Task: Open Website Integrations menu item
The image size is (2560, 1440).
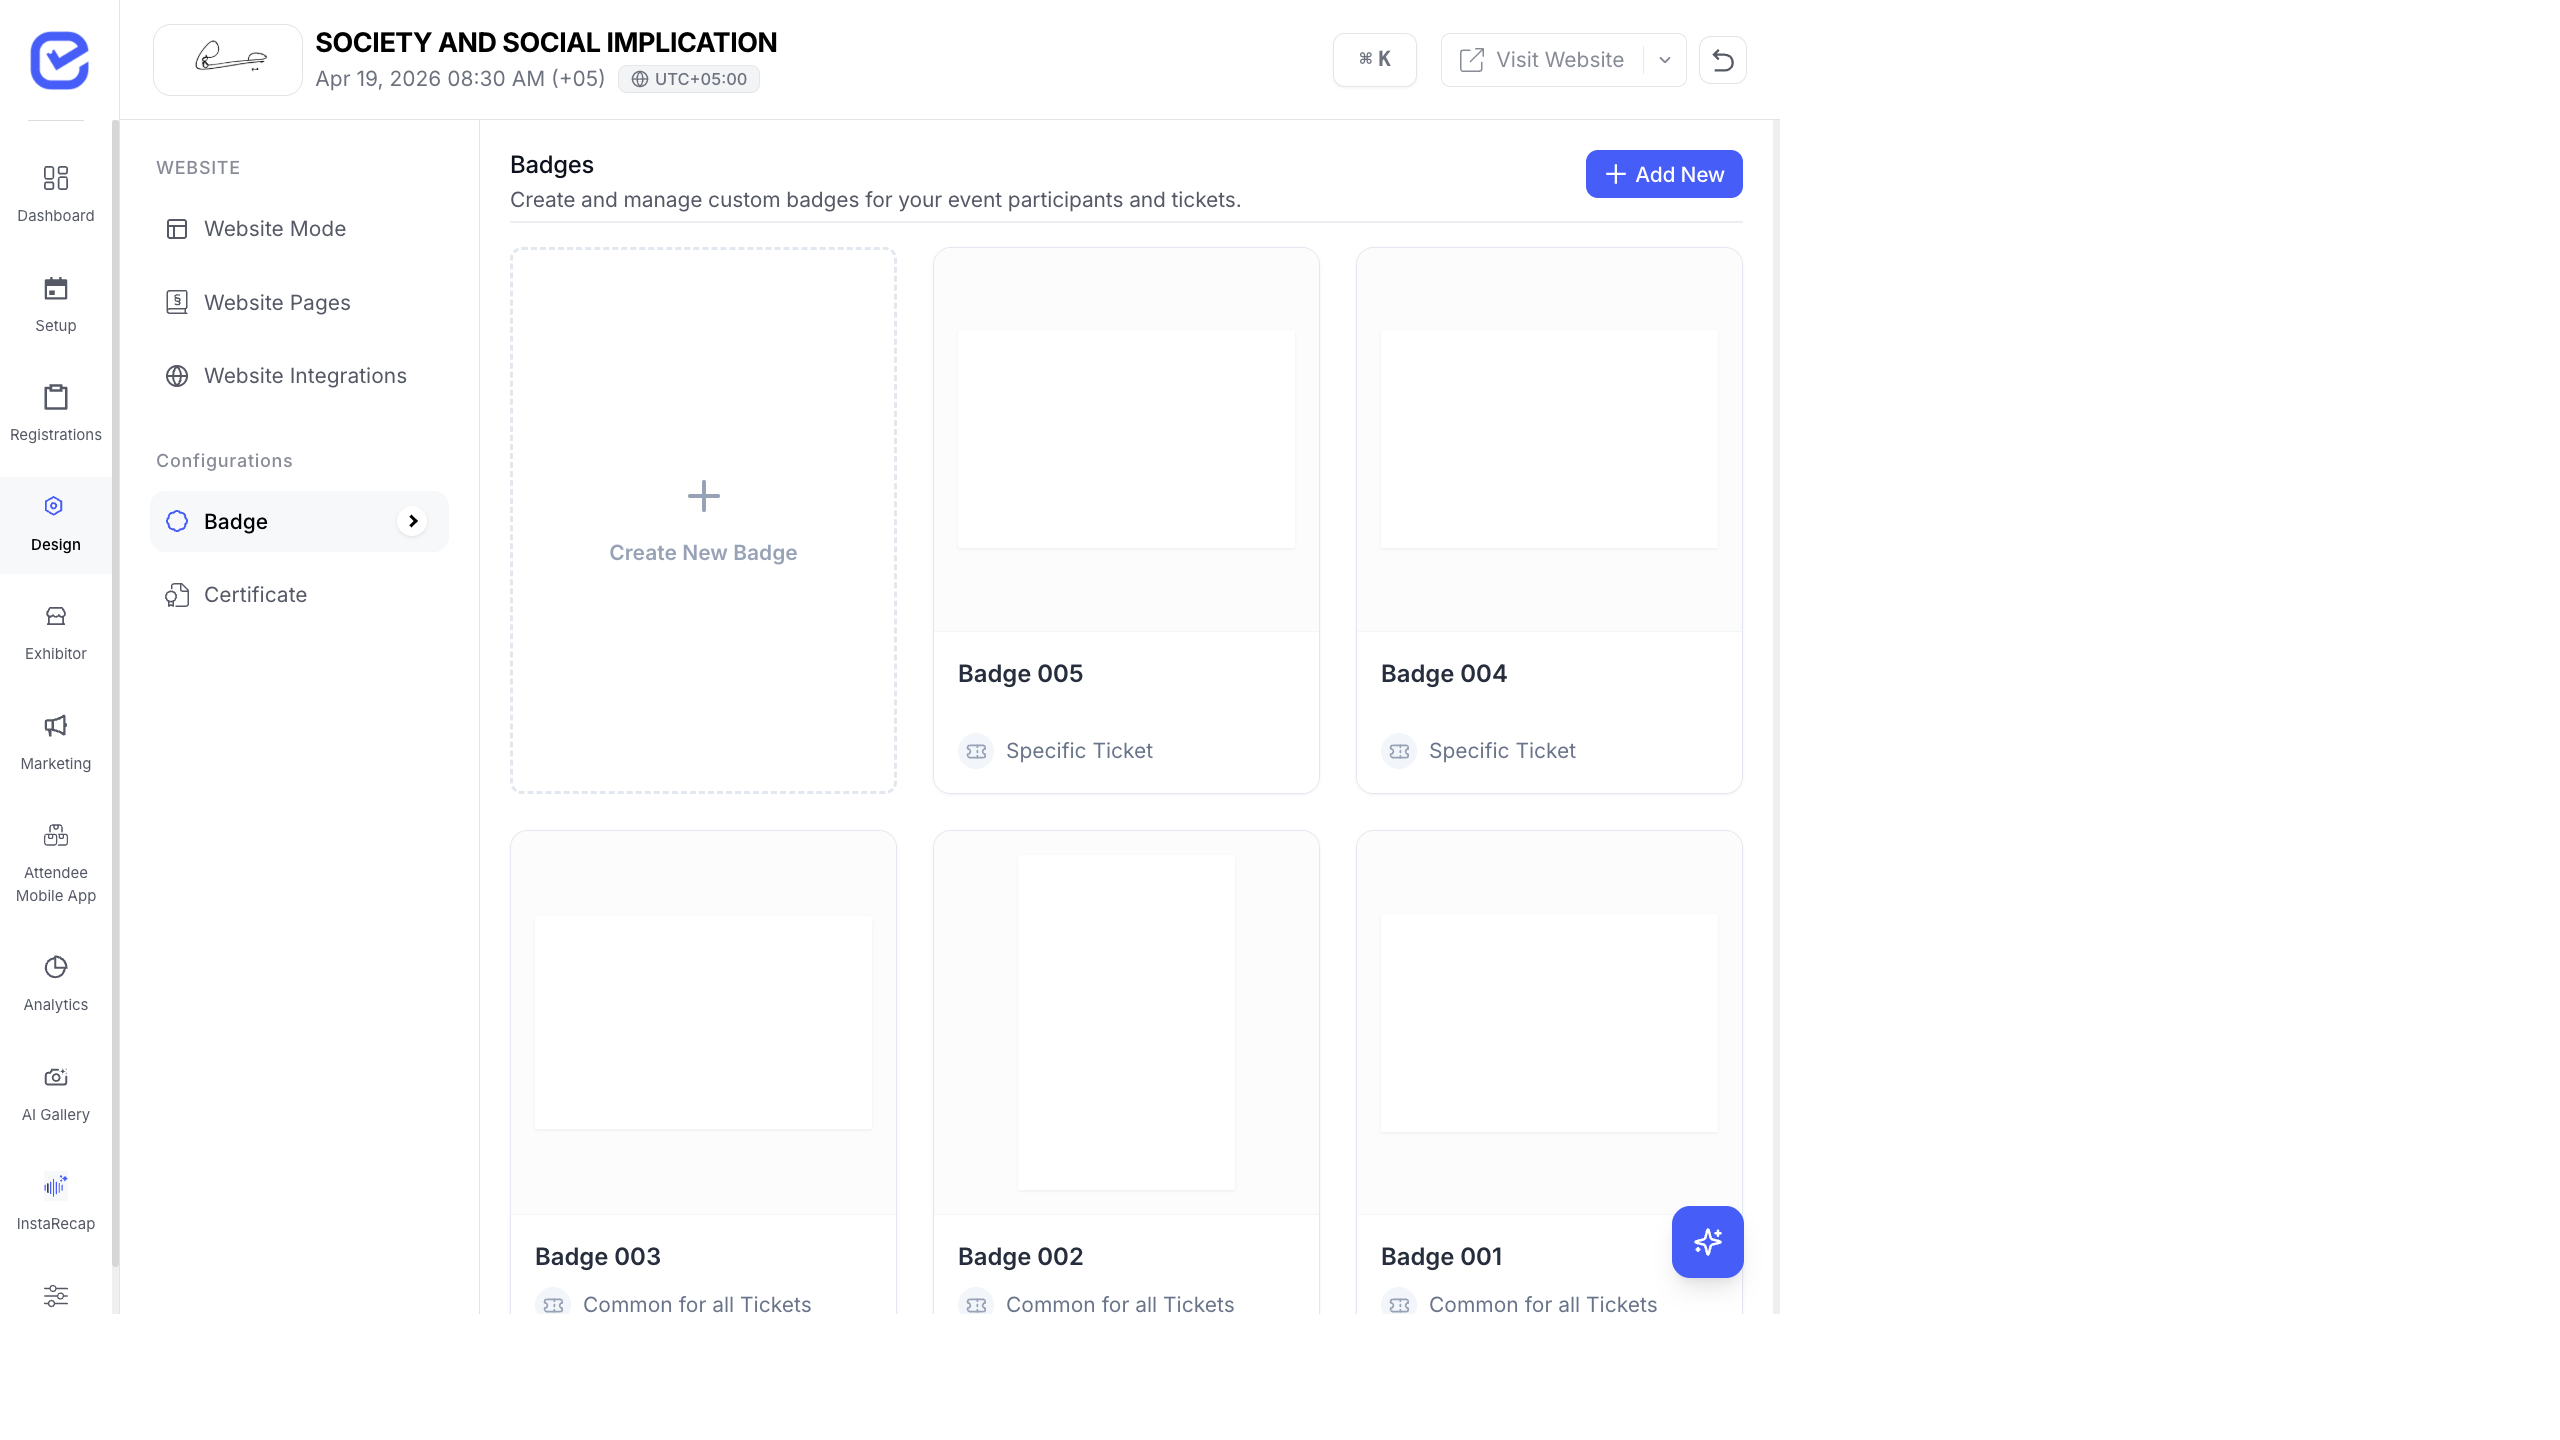Action: 305,376
